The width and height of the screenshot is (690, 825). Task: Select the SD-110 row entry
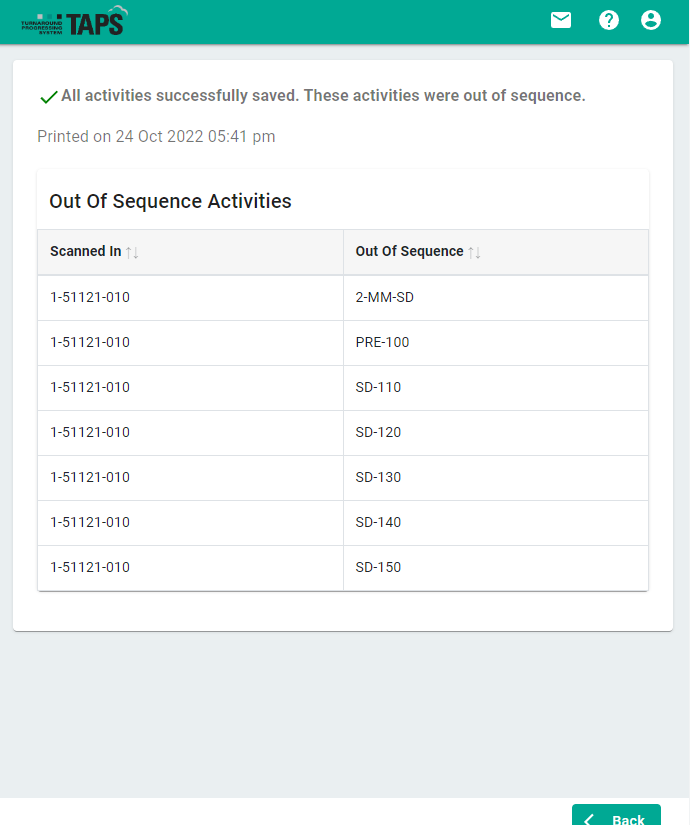tap(378, 387)
